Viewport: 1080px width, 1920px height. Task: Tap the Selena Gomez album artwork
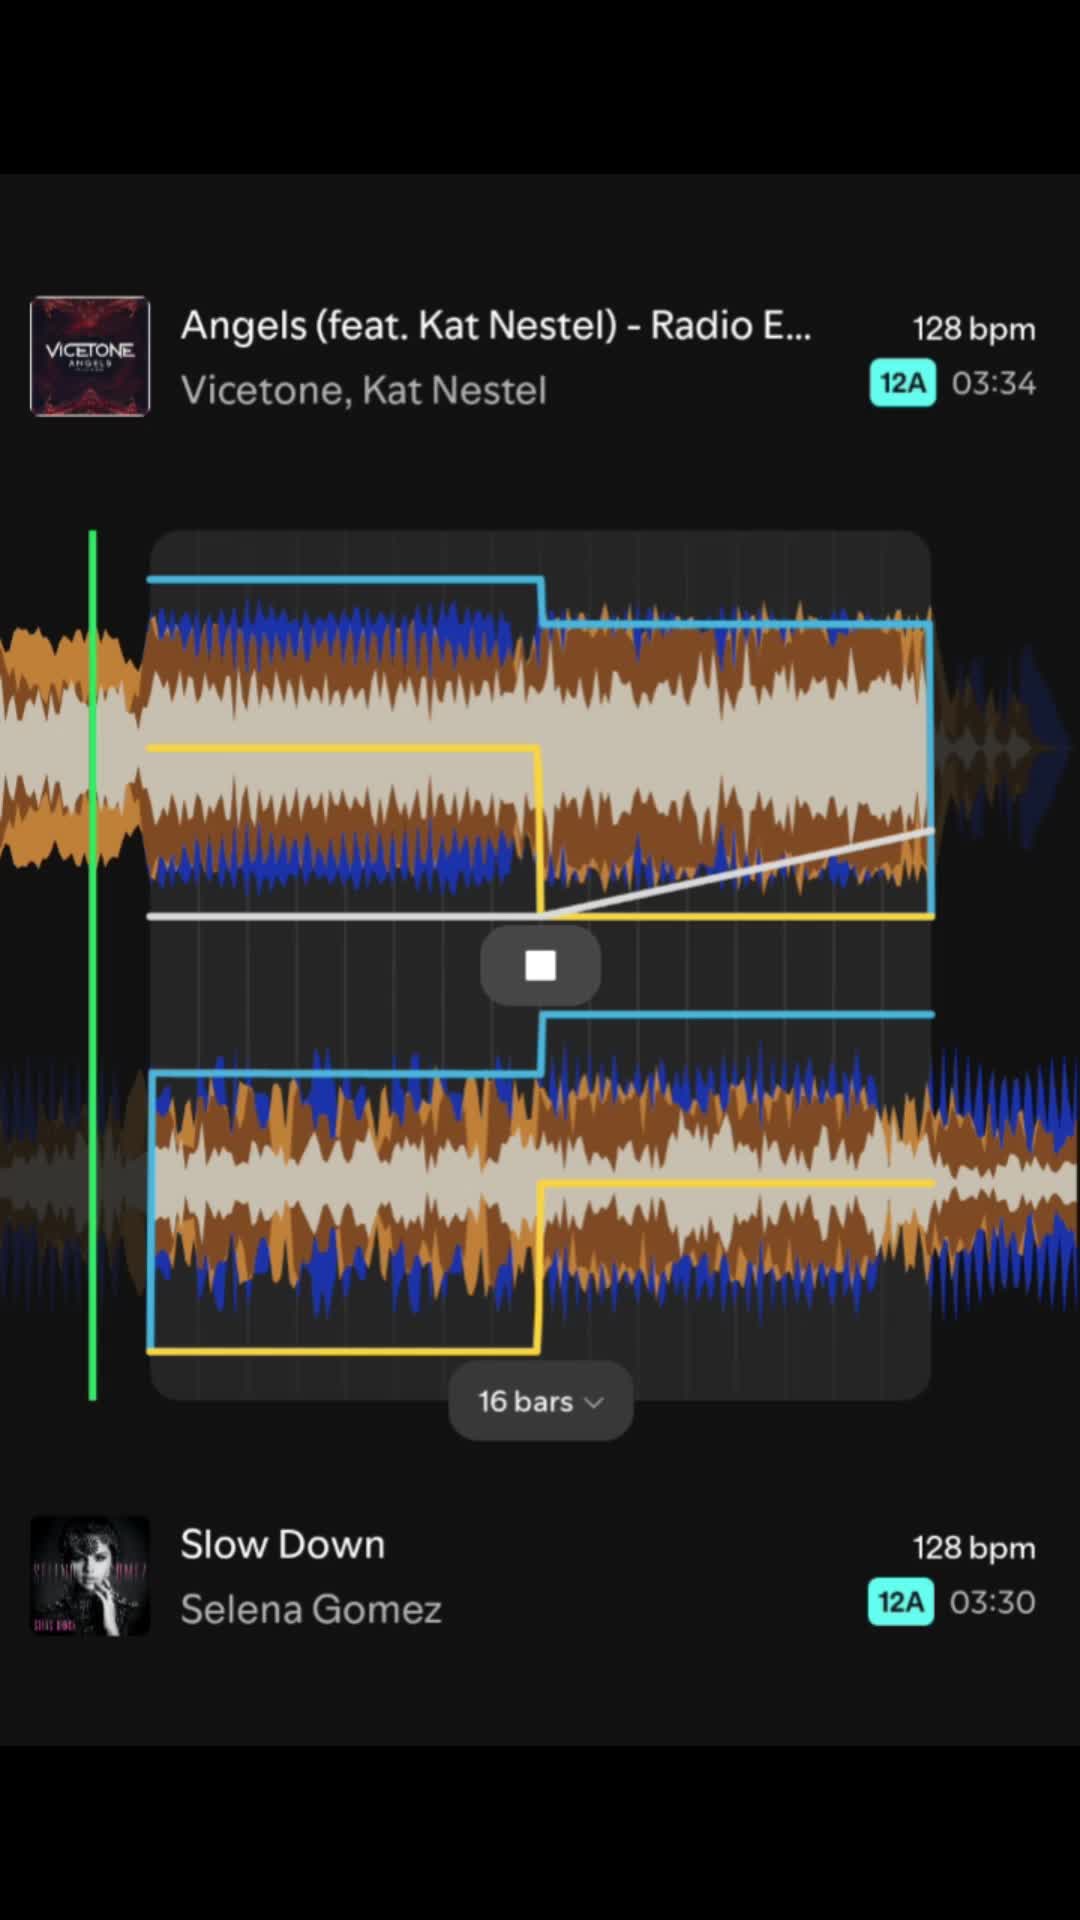coord(90,1576)
